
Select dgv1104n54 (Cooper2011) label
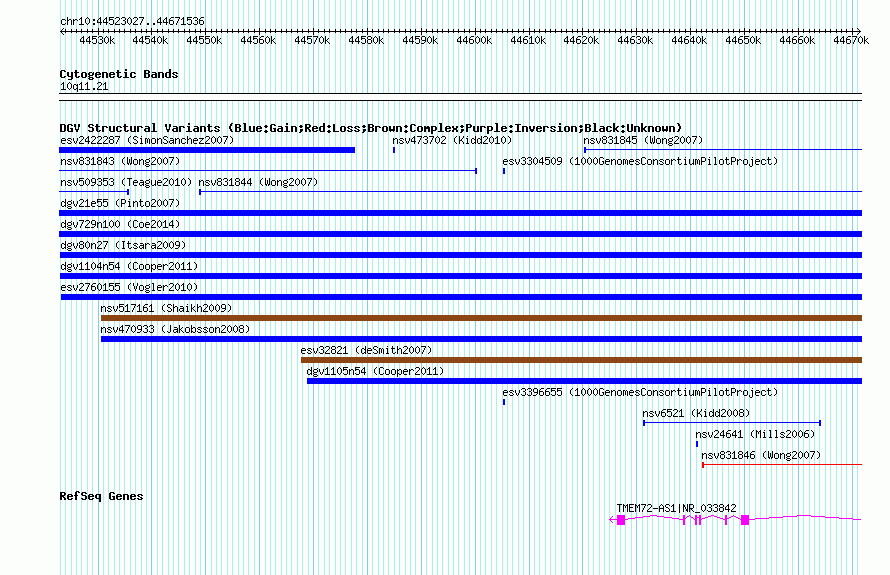tap(129, 266)
